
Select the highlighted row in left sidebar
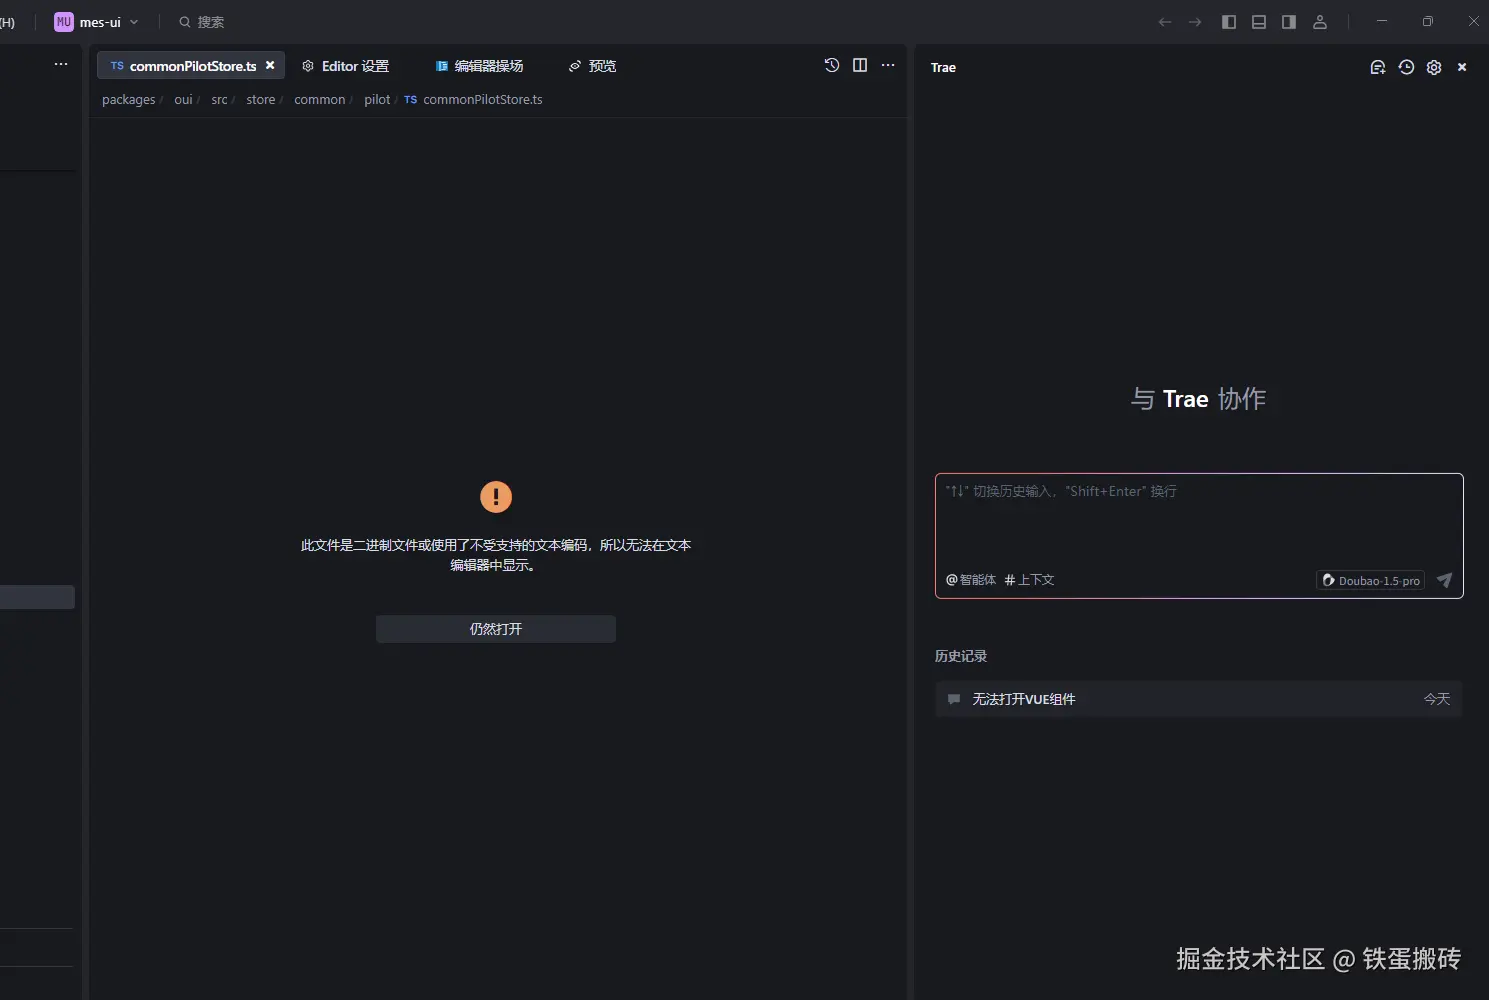pyautogui.click(x=37, y=597)
